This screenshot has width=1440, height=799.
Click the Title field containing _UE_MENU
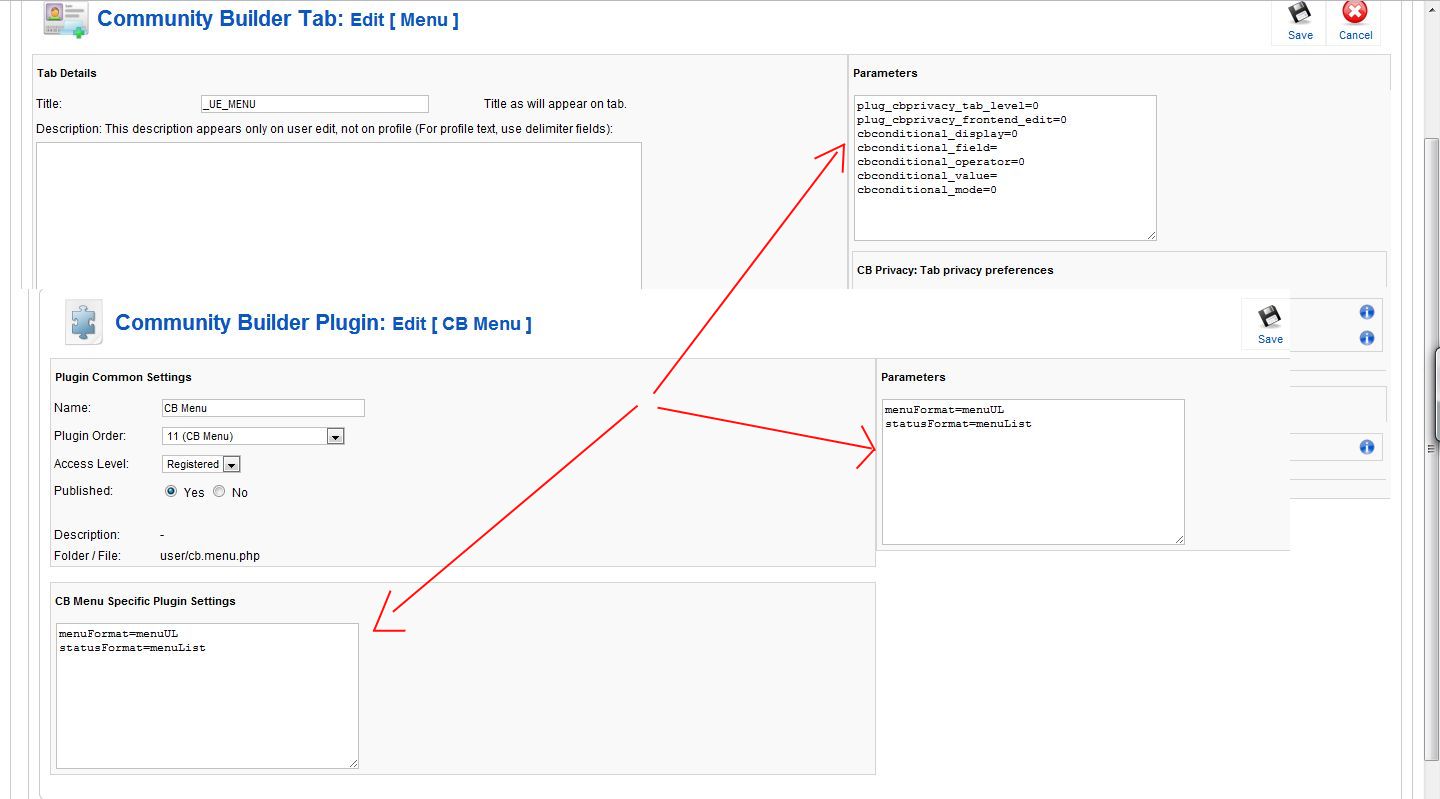315,104
